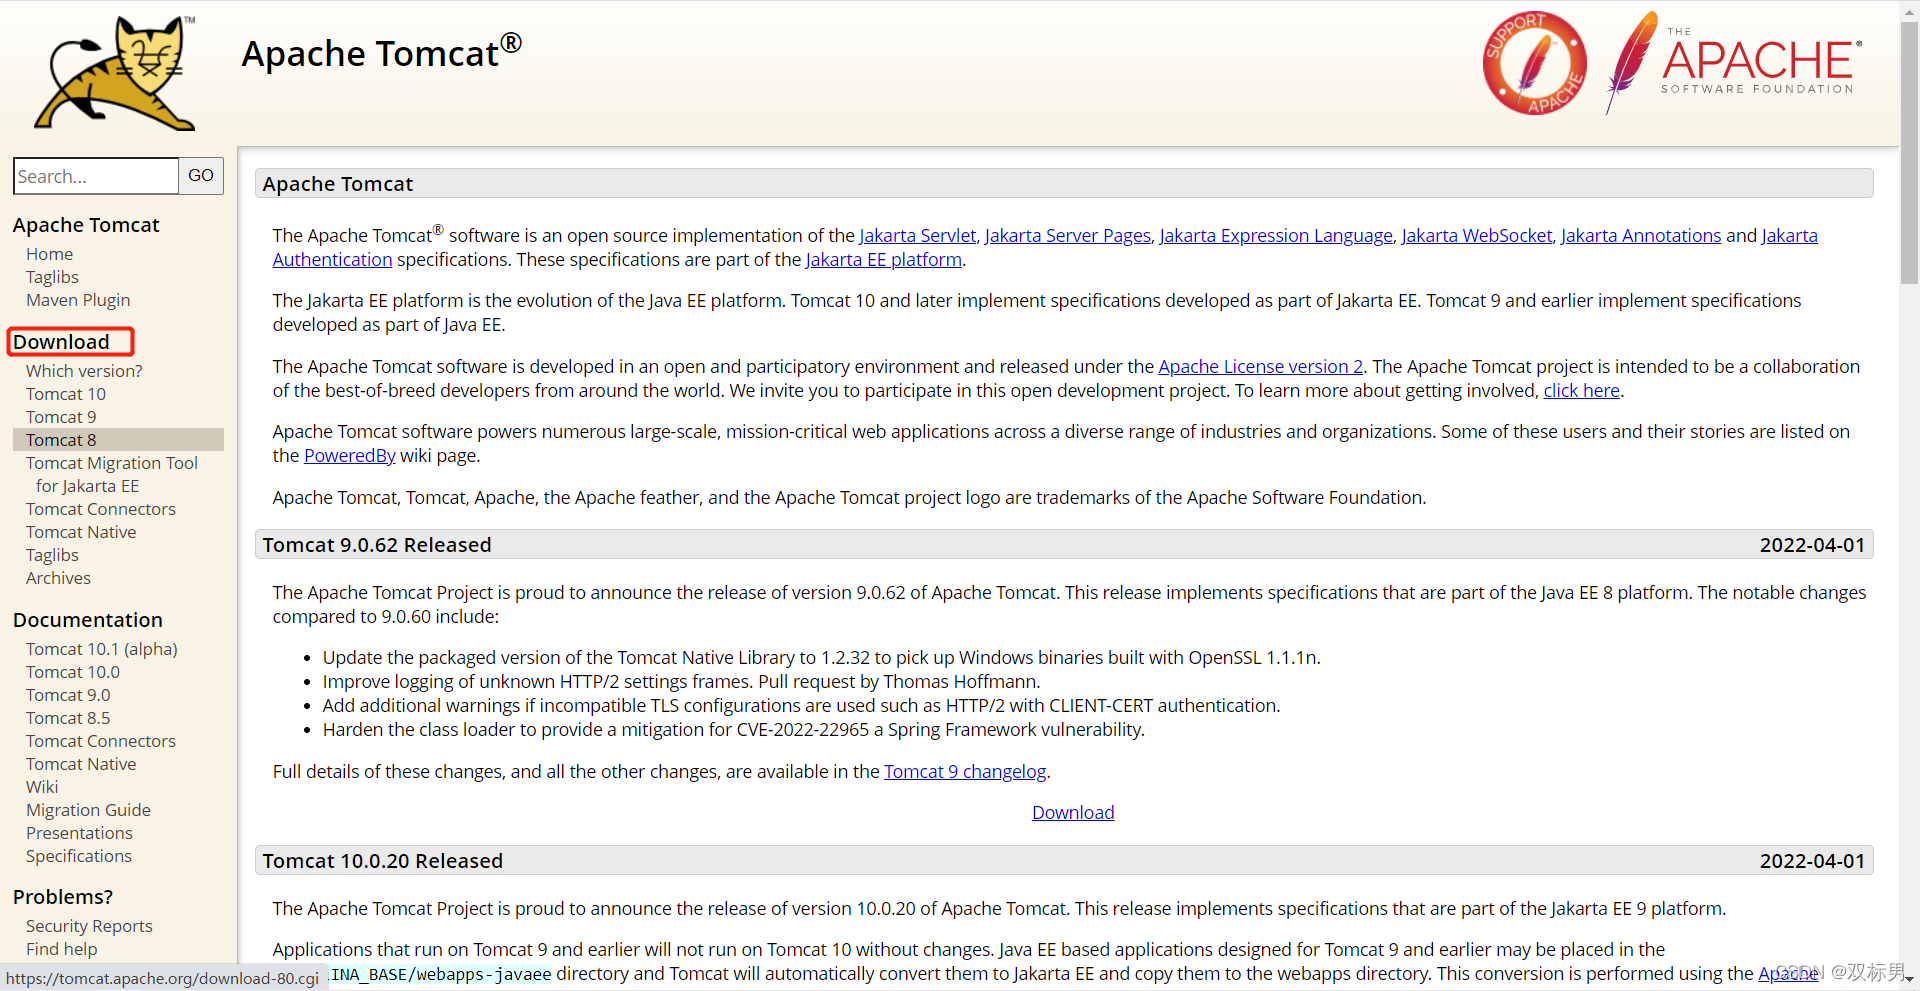
Task: Follow the Jakarta WebSocket link
Action: (1477, 236)
